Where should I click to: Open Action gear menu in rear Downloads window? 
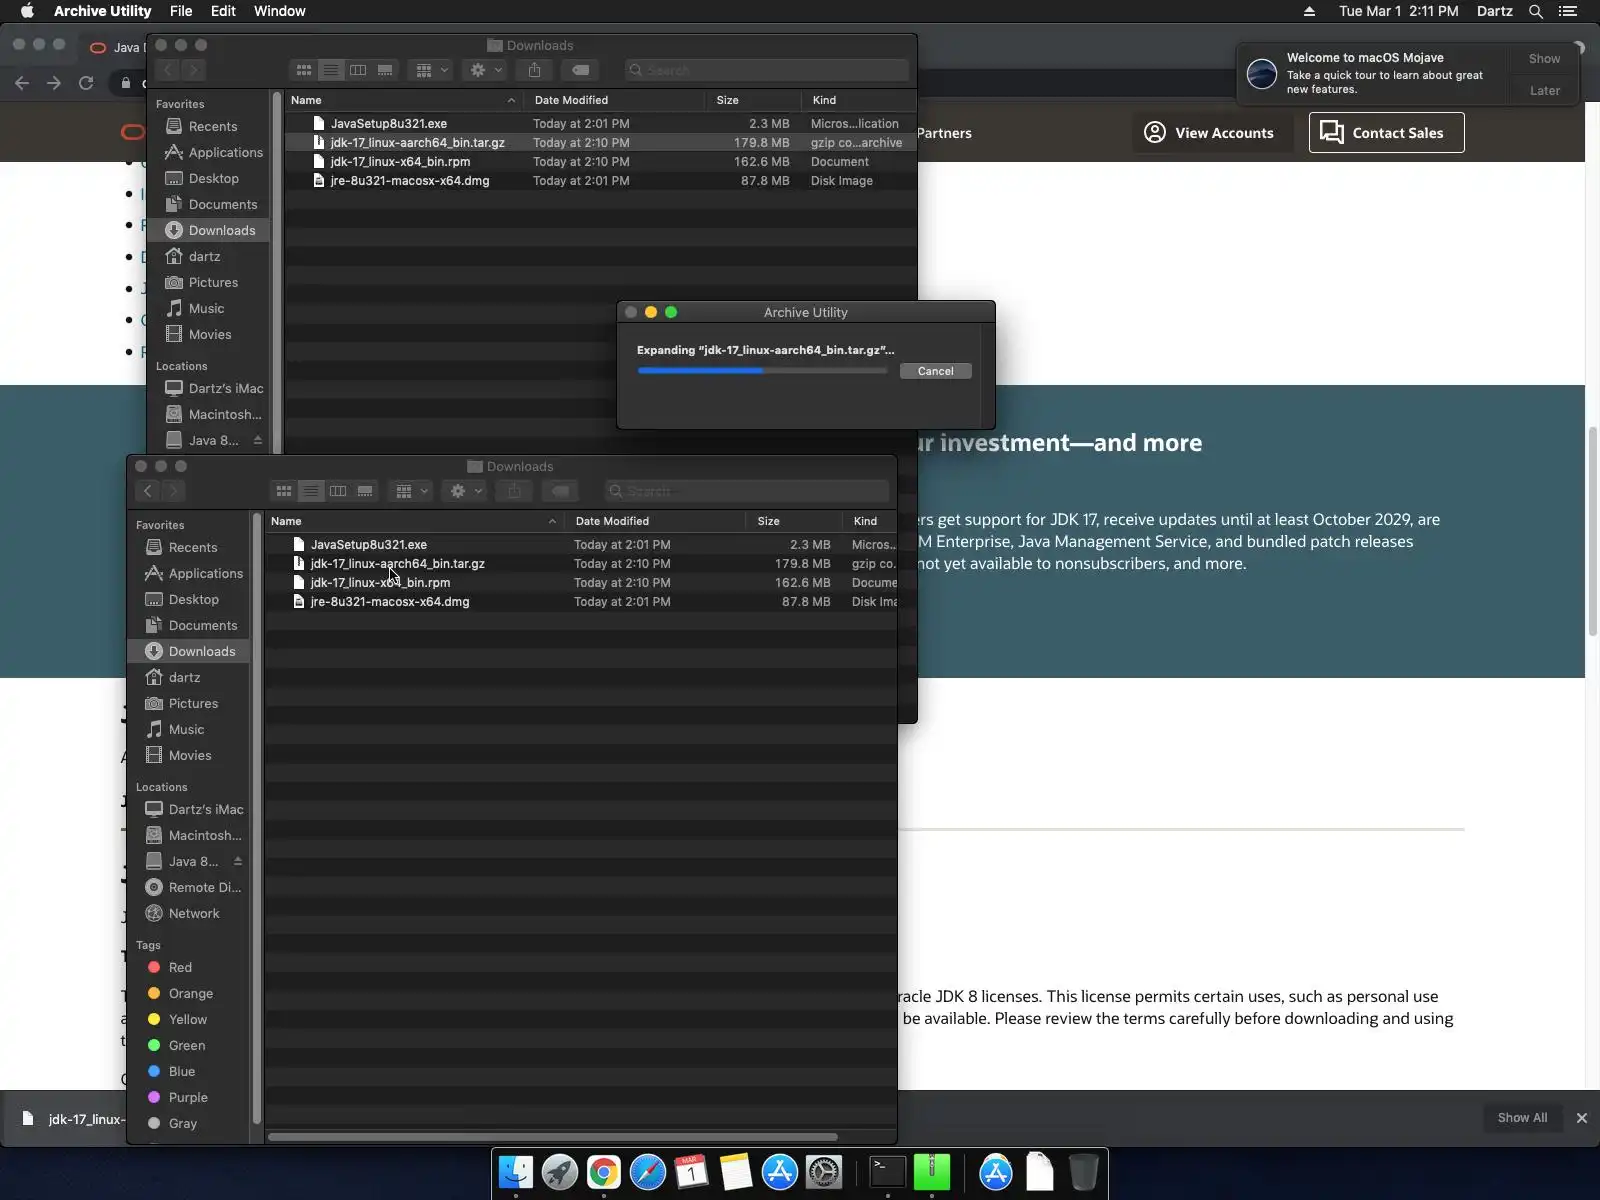(485, 70)
